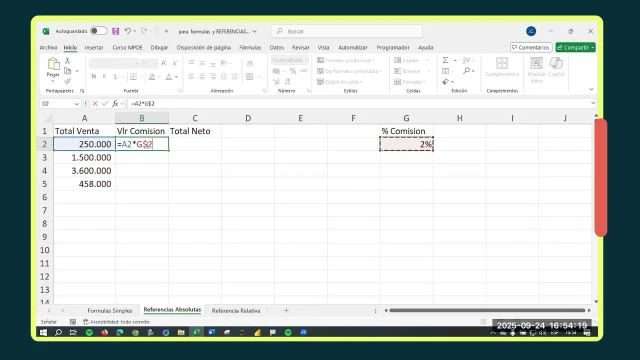Click the Pegar paste icon
The height and width of the screenshot is (360, 640).
(53, 64)
